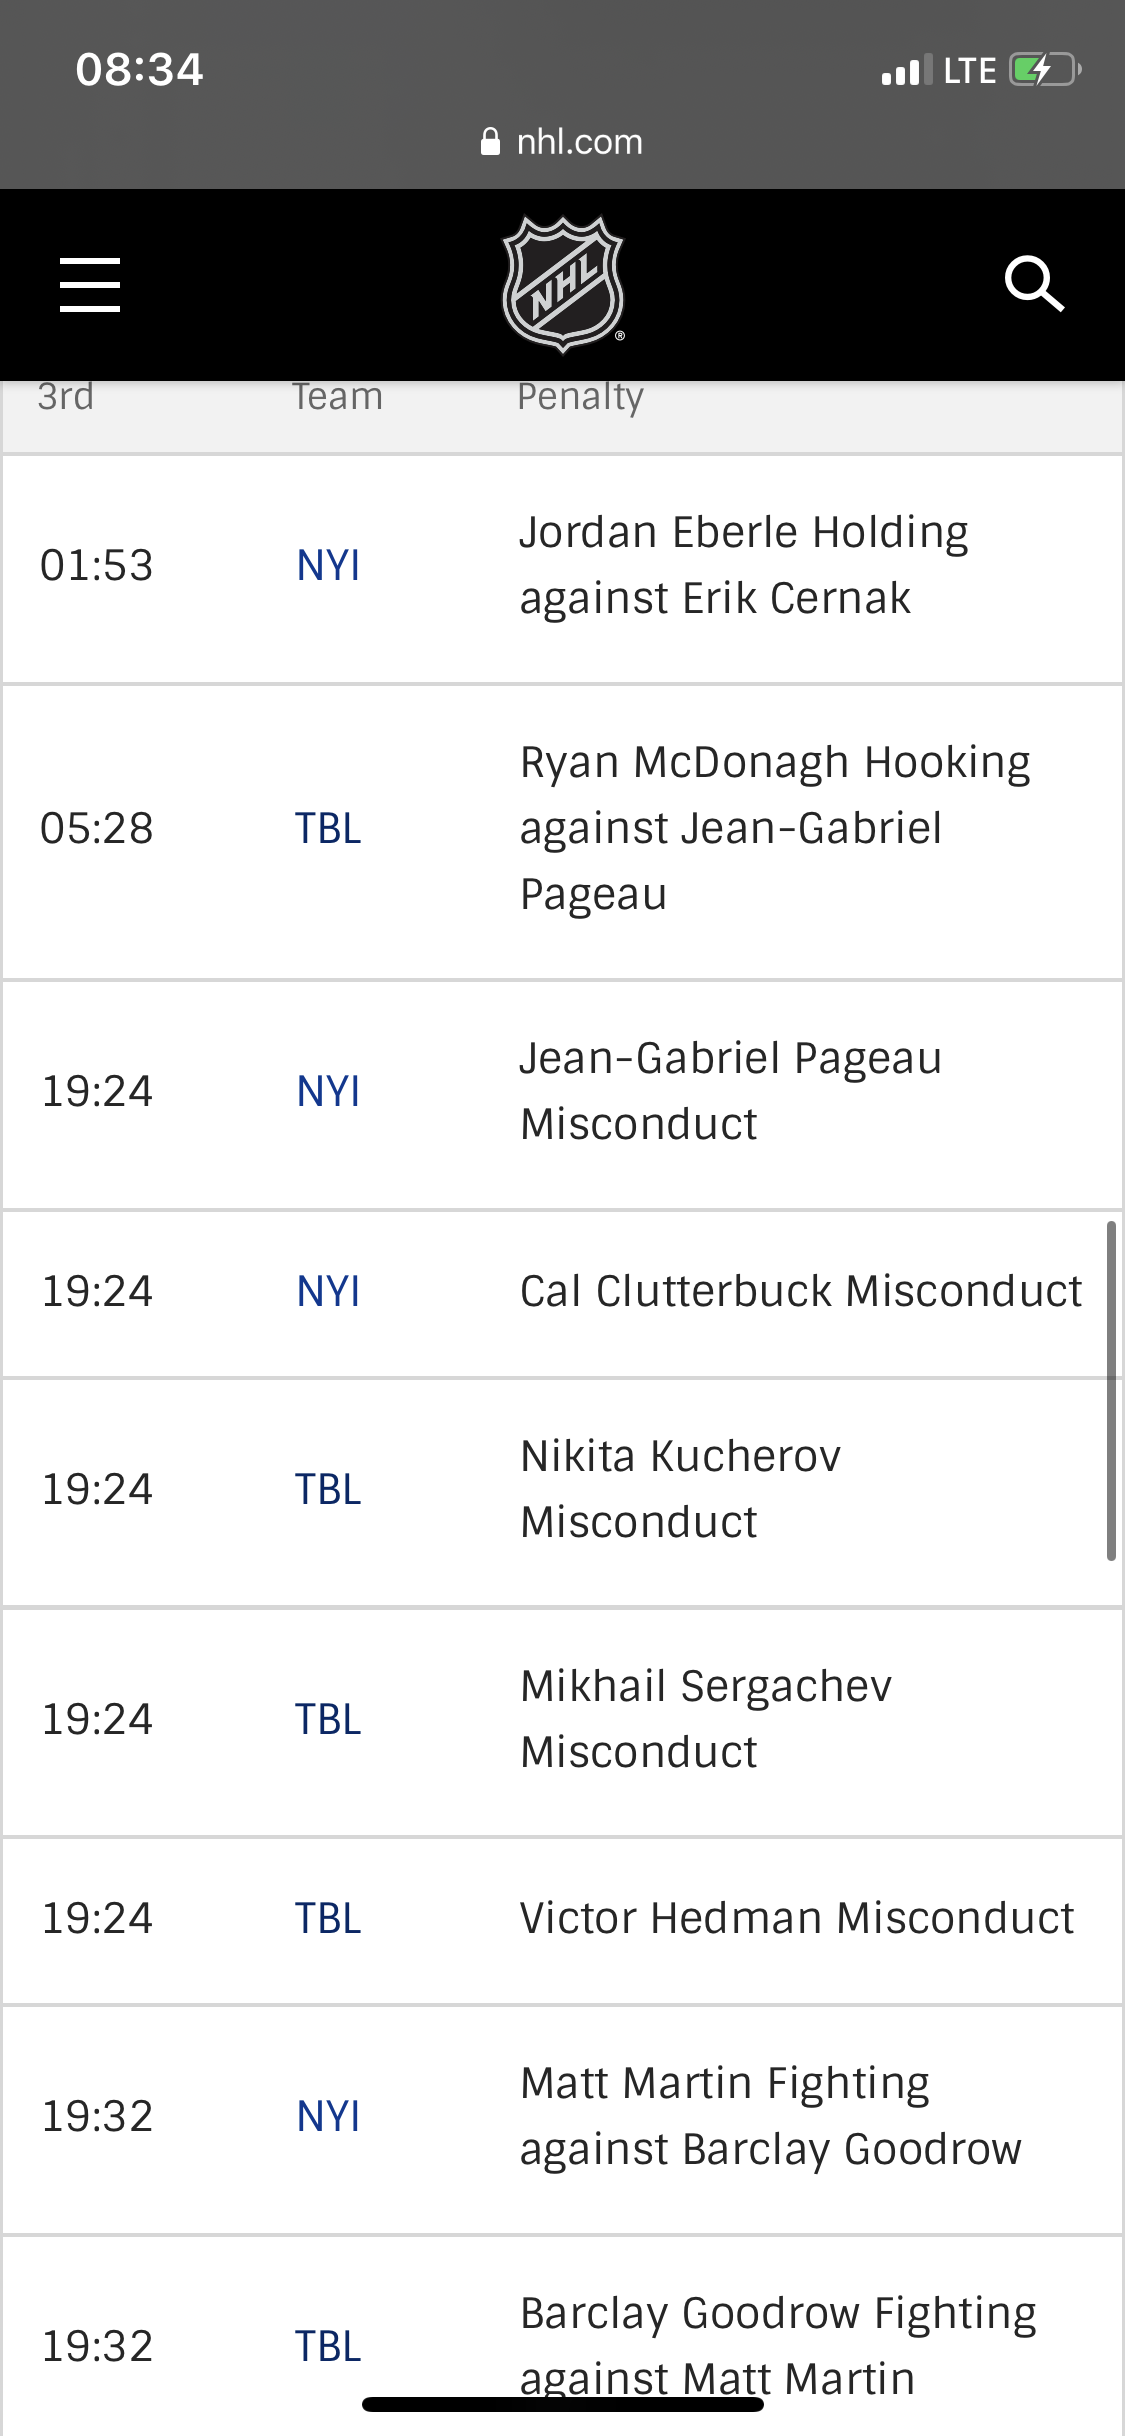Open TBL link for Barclay Goodrow Fighting
1125x2436 pixels.
pyautogui.click(x=328, y=2347)
